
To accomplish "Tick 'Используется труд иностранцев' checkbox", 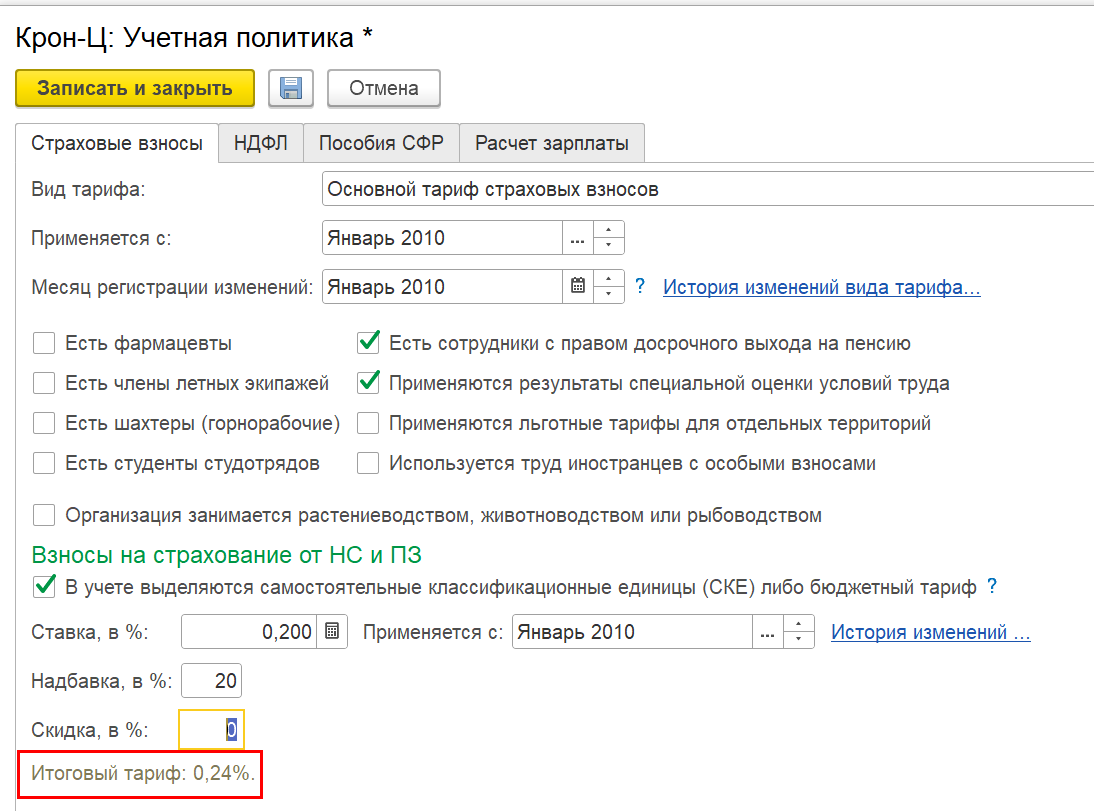I will 369,464.
